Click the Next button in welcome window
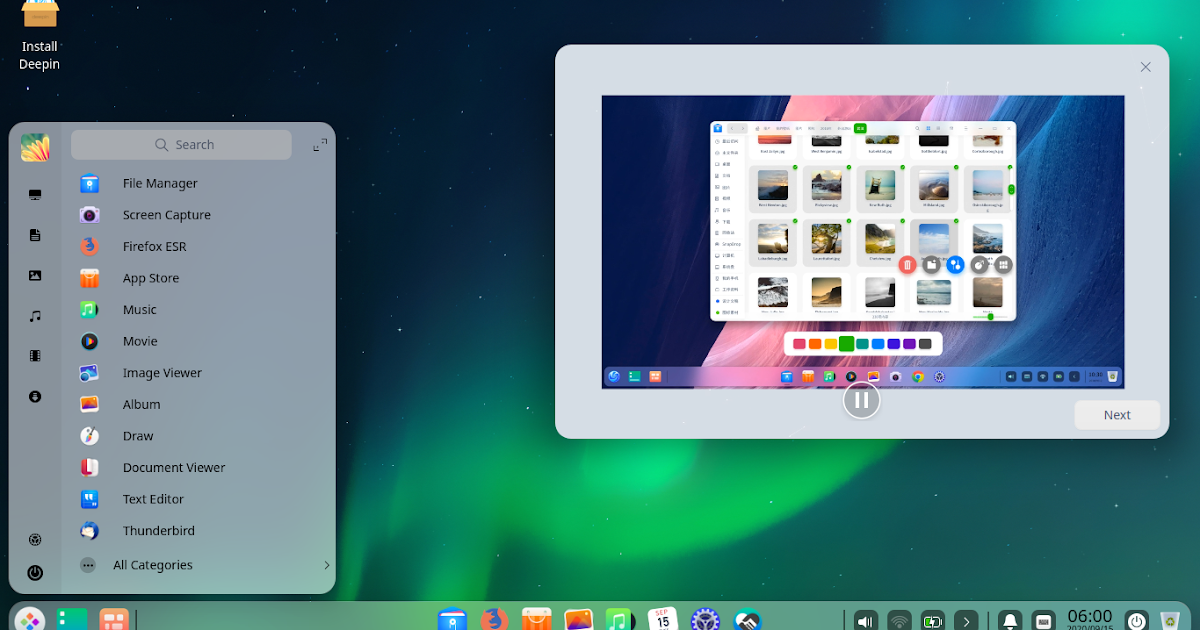Viewport: 1200px width, 630px height. point(1116,415)
